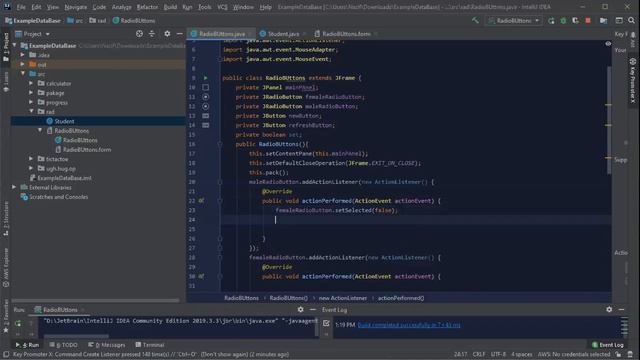
Task: Hide the Project panel with minus icon
Action: [180, 34]
